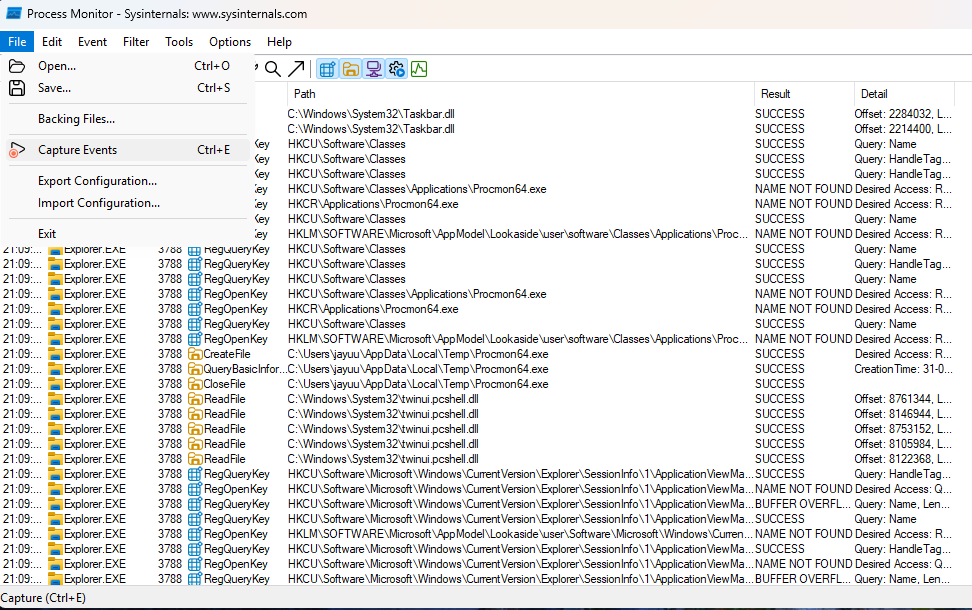Select the CloseFile operation cell
This screenshot has height=610, width=972.
224,384
